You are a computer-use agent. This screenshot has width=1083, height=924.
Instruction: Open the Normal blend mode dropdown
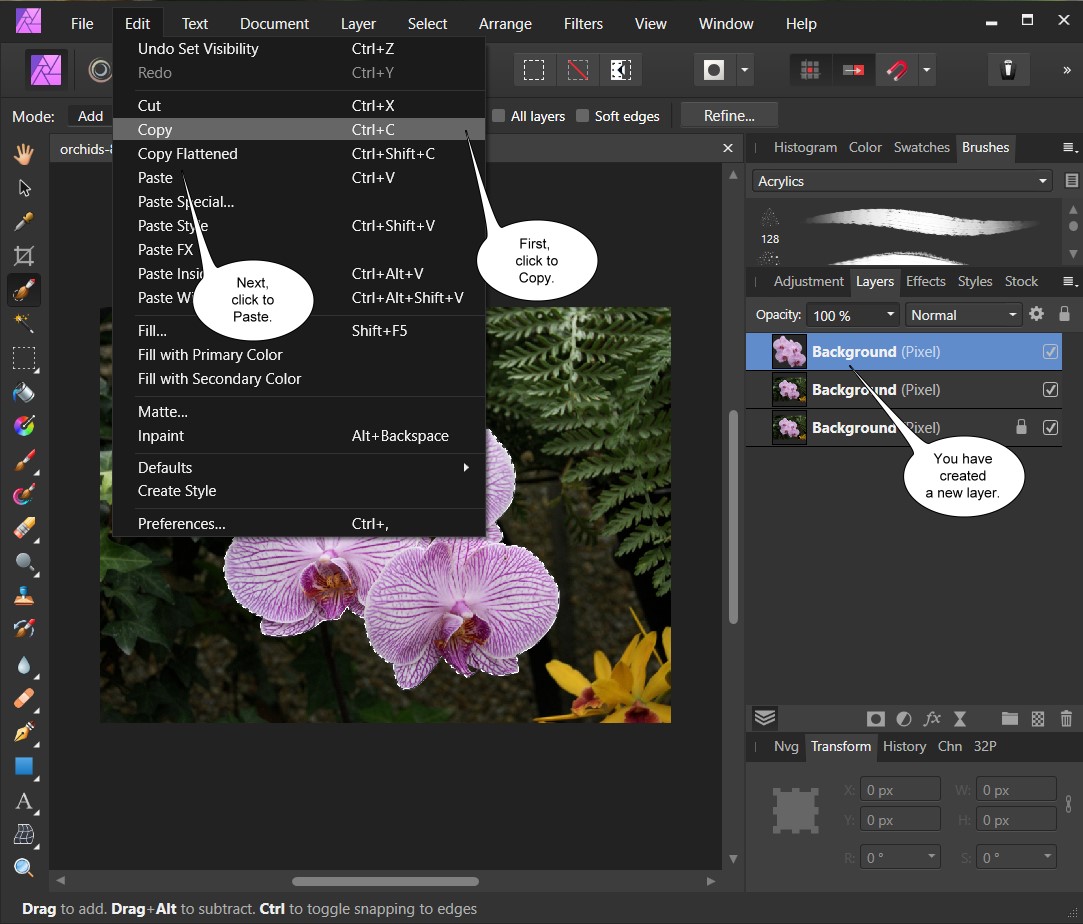click(x=963, y=315)
